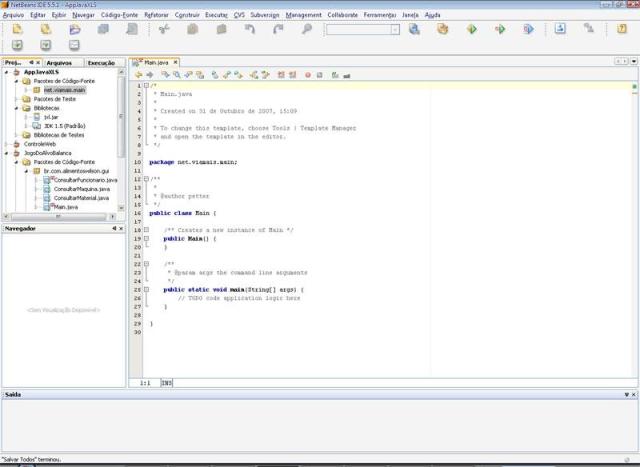
Task: Click the forward arrow in editor toolbar
Action: pos(149,74)
